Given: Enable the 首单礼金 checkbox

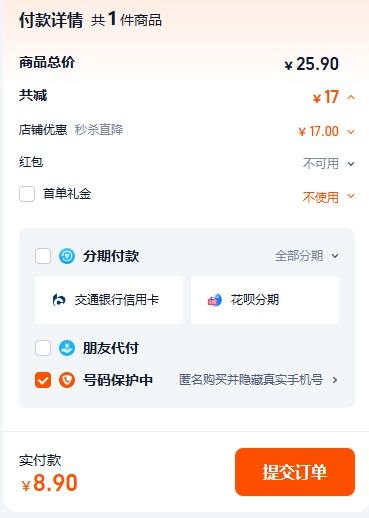Looking at the screenshot, I should click(27, 194).
